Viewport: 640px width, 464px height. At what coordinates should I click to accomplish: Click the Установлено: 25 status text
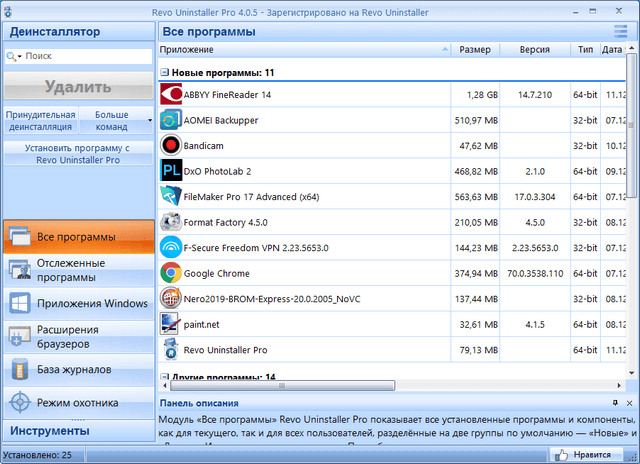coord(37,455)
